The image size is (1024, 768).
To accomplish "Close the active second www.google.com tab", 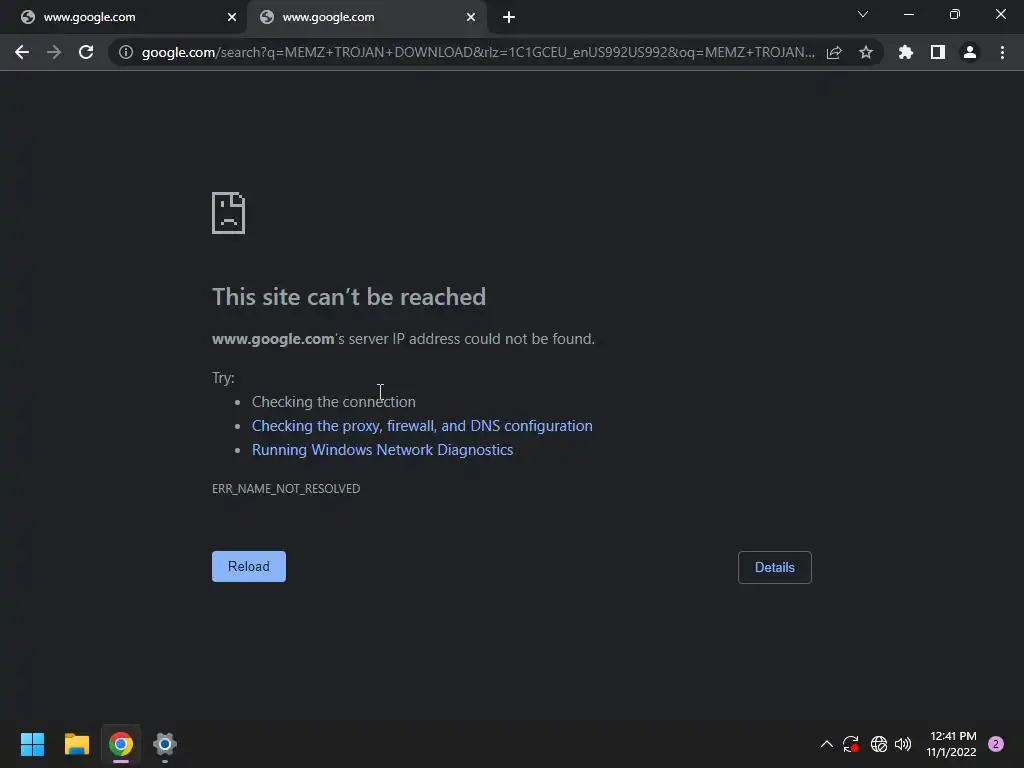I will click(x=471, y=18).
